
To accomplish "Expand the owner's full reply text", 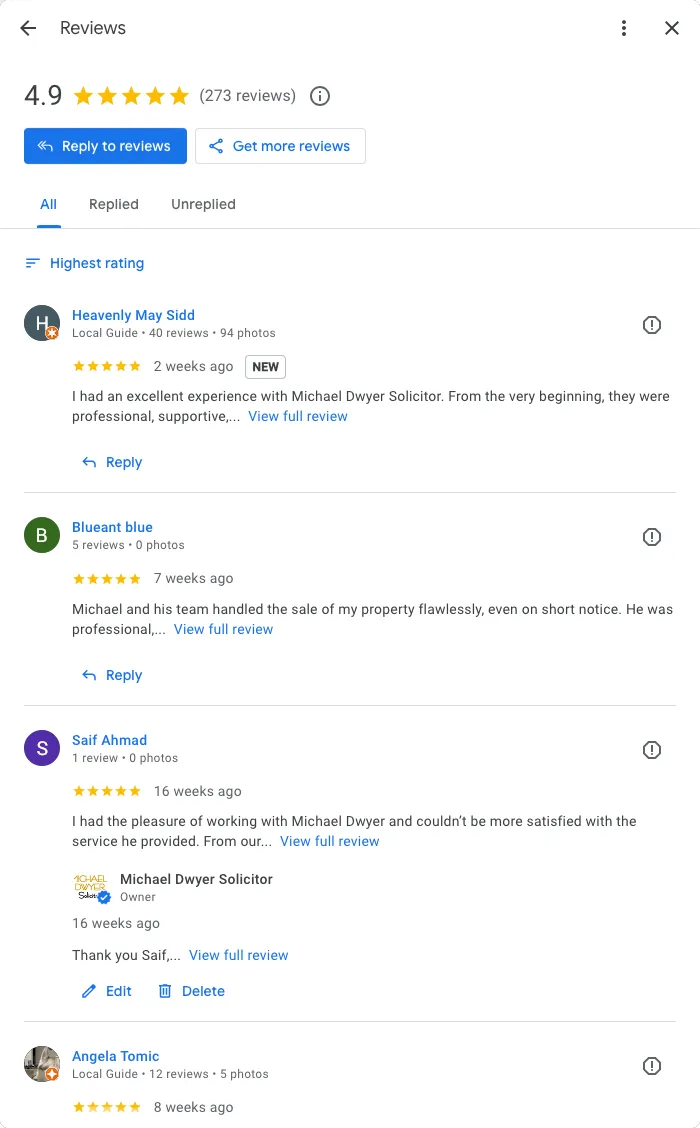I will coord(238,955).
